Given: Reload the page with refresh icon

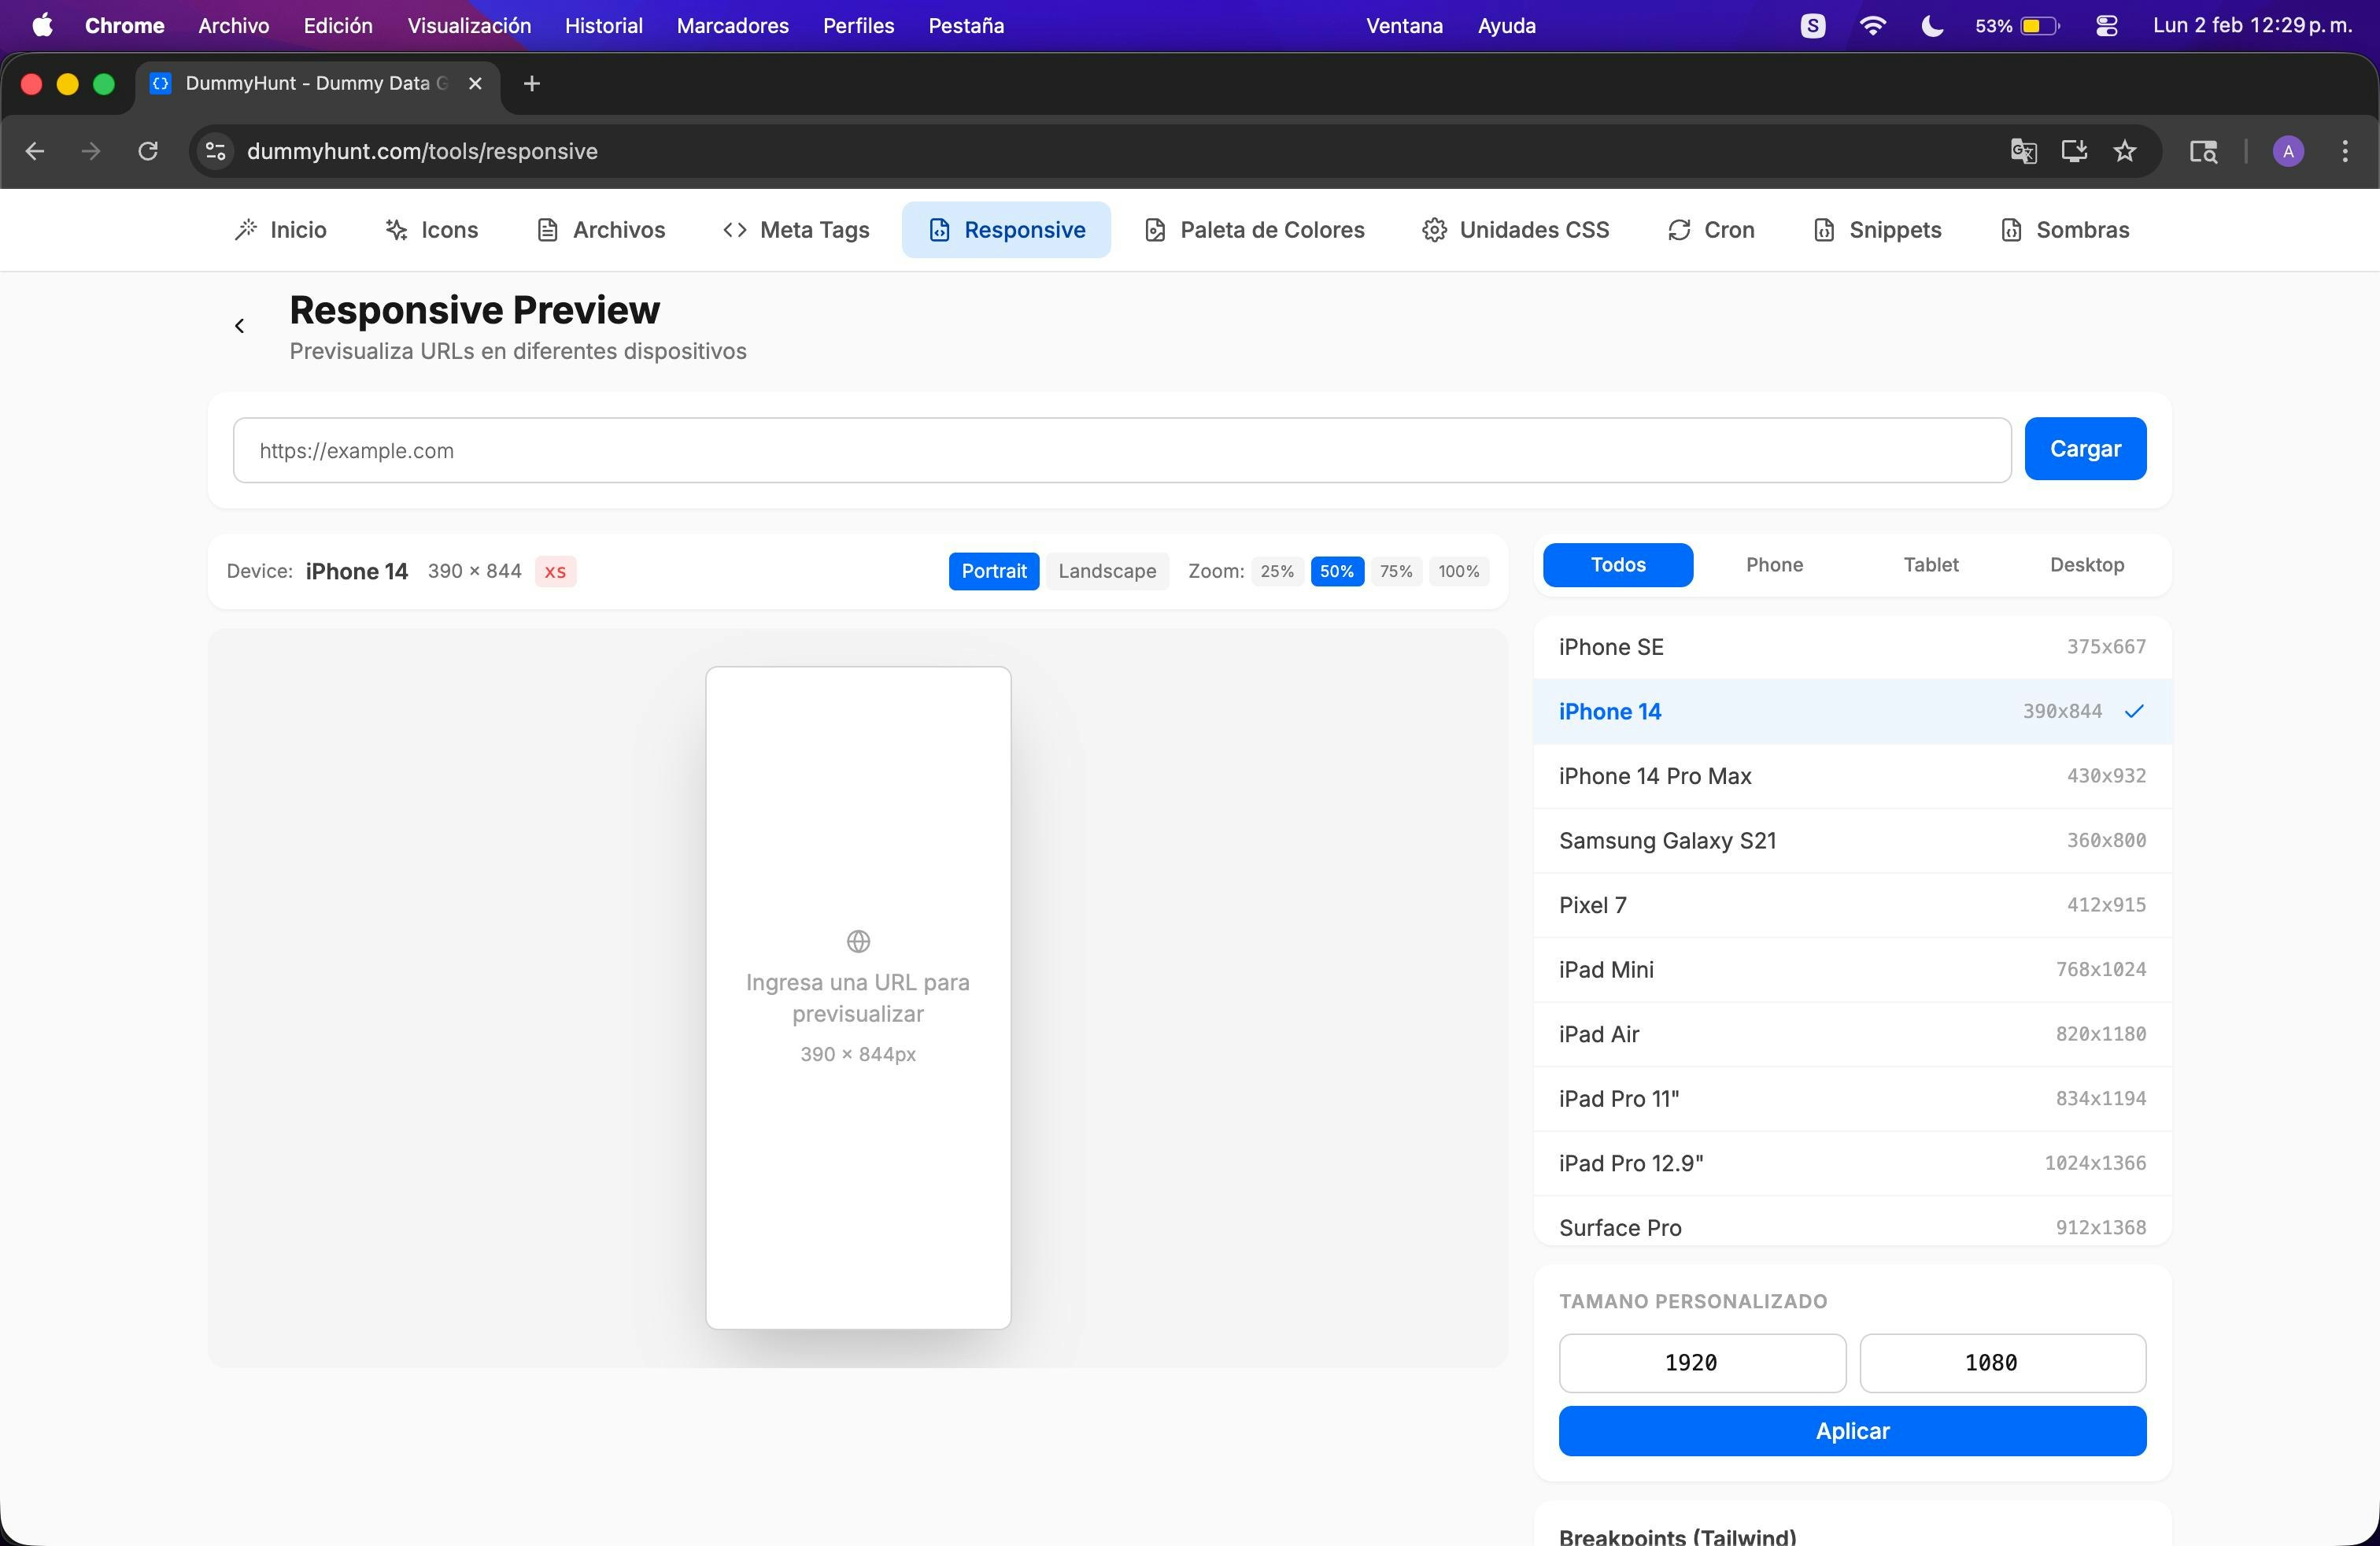Looking at the screenshot, I should pos(148,151).
